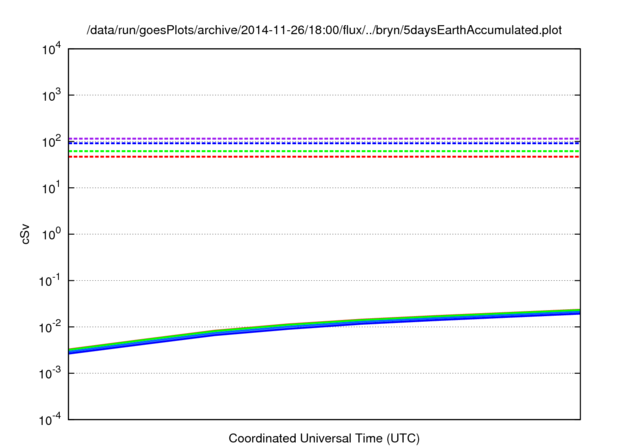Click the 10^1 y-axis tick label

point(51,189)
